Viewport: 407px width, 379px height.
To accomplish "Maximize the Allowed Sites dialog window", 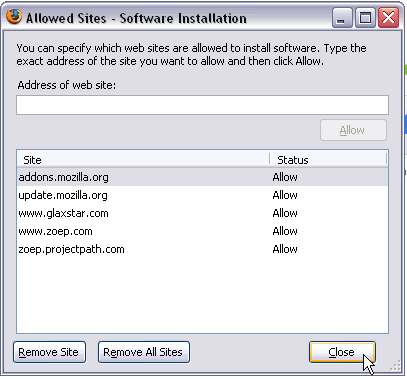I will 365,17.
